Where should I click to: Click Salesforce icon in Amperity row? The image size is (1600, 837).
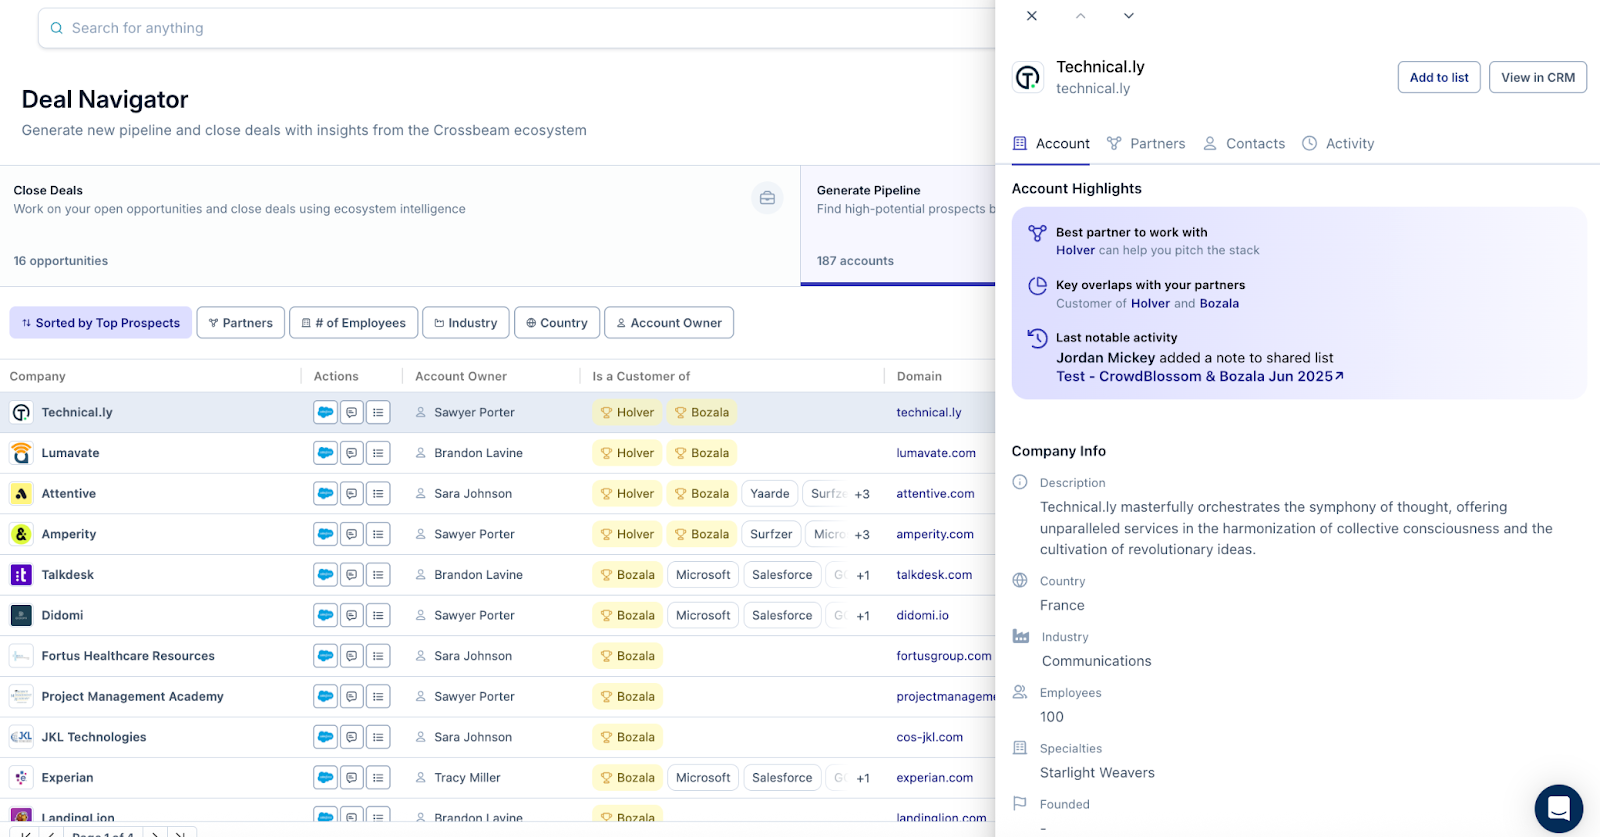point(325,534)
